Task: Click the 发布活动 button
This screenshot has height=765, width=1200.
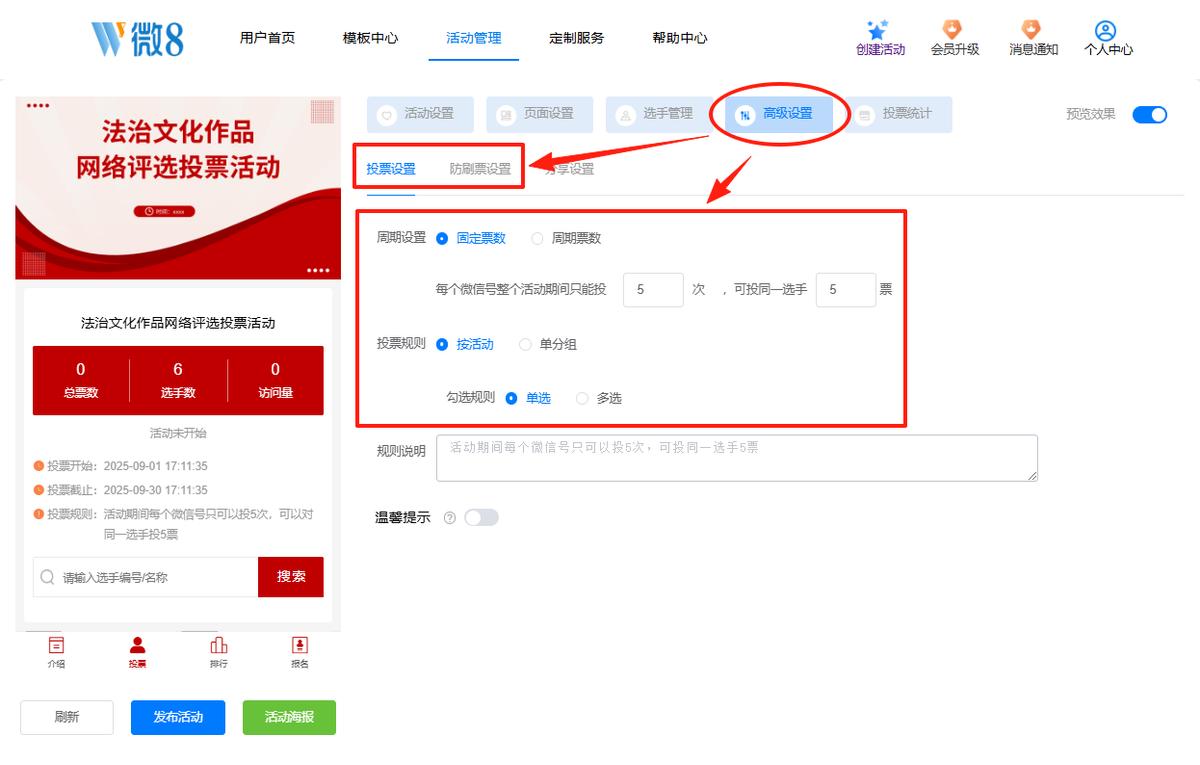Action: (x=178, y=717)
